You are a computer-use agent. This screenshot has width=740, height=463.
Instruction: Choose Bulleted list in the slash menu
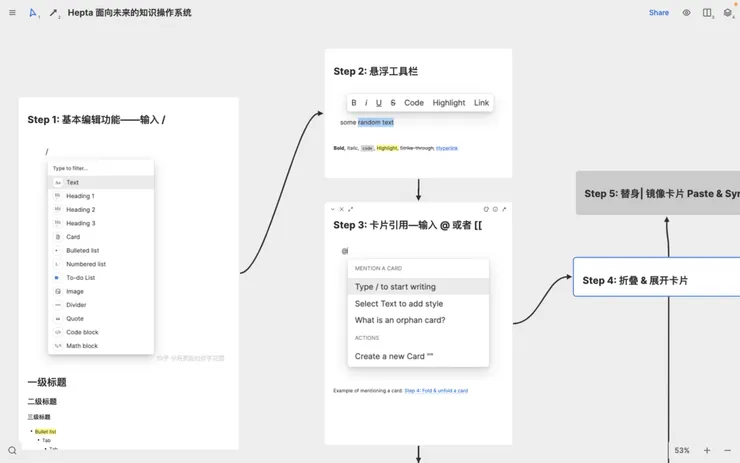pos(101,251)
